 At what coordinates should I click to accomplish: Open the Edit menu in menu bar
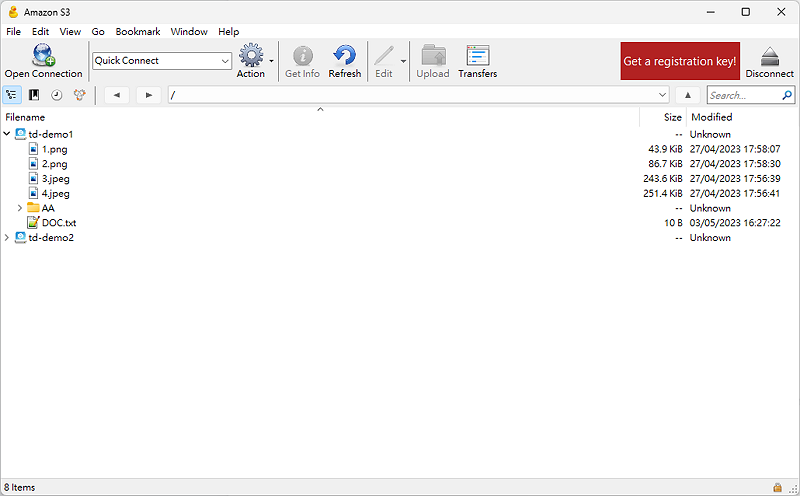click(40, 32)
